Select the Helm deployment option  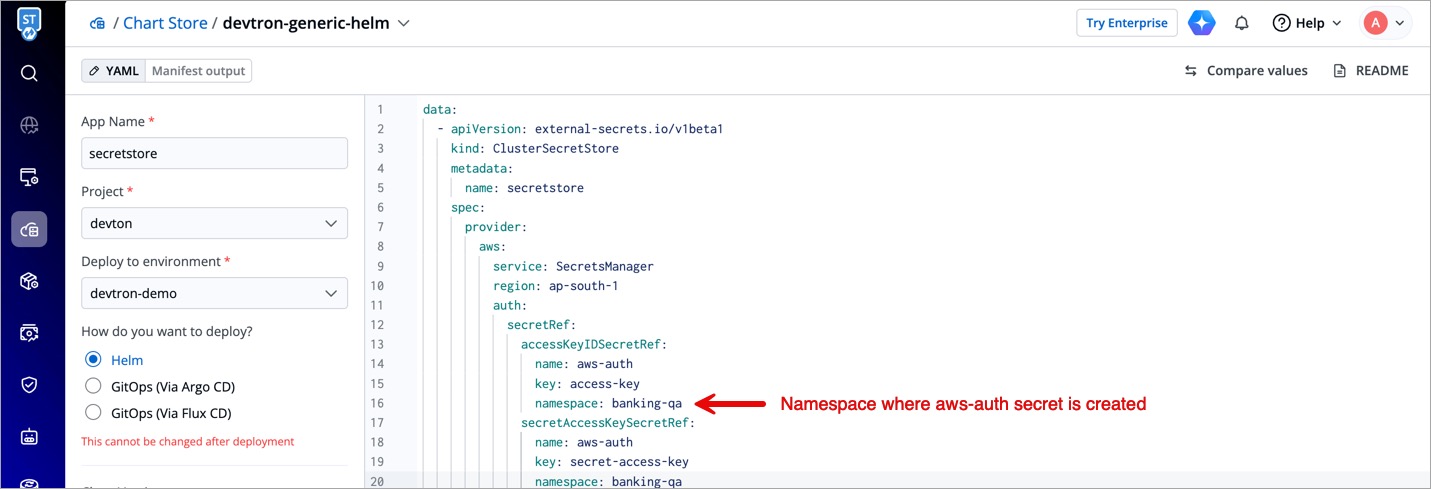(x=94, y=360)
